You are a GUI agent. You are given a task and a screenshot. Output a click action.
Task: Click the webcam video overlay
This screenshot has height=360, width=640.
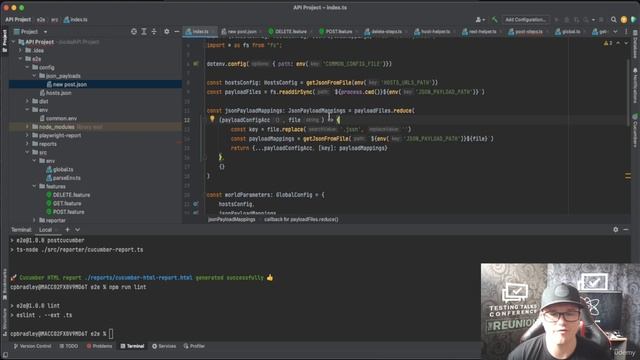560,311
